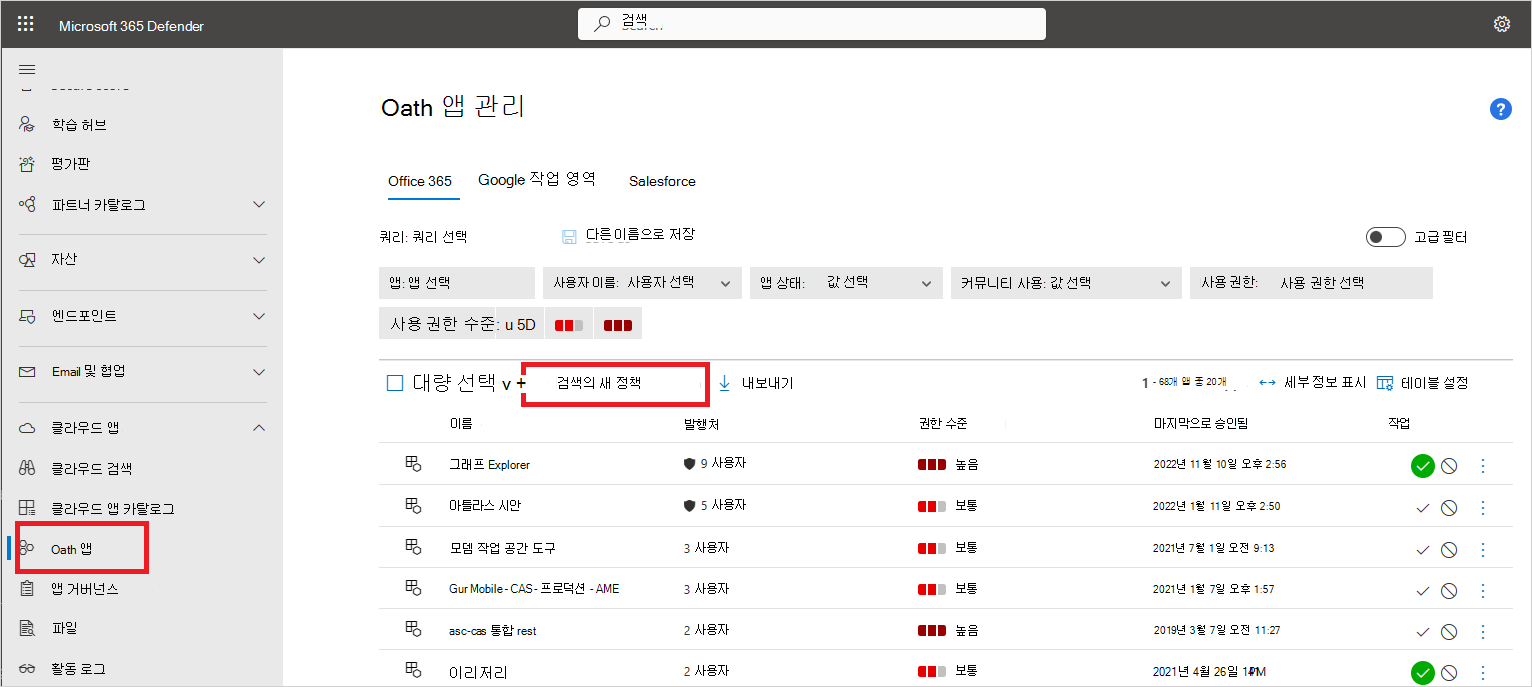Click the 평가판 gift icon

pyautogui.click(x=27, y=163)
